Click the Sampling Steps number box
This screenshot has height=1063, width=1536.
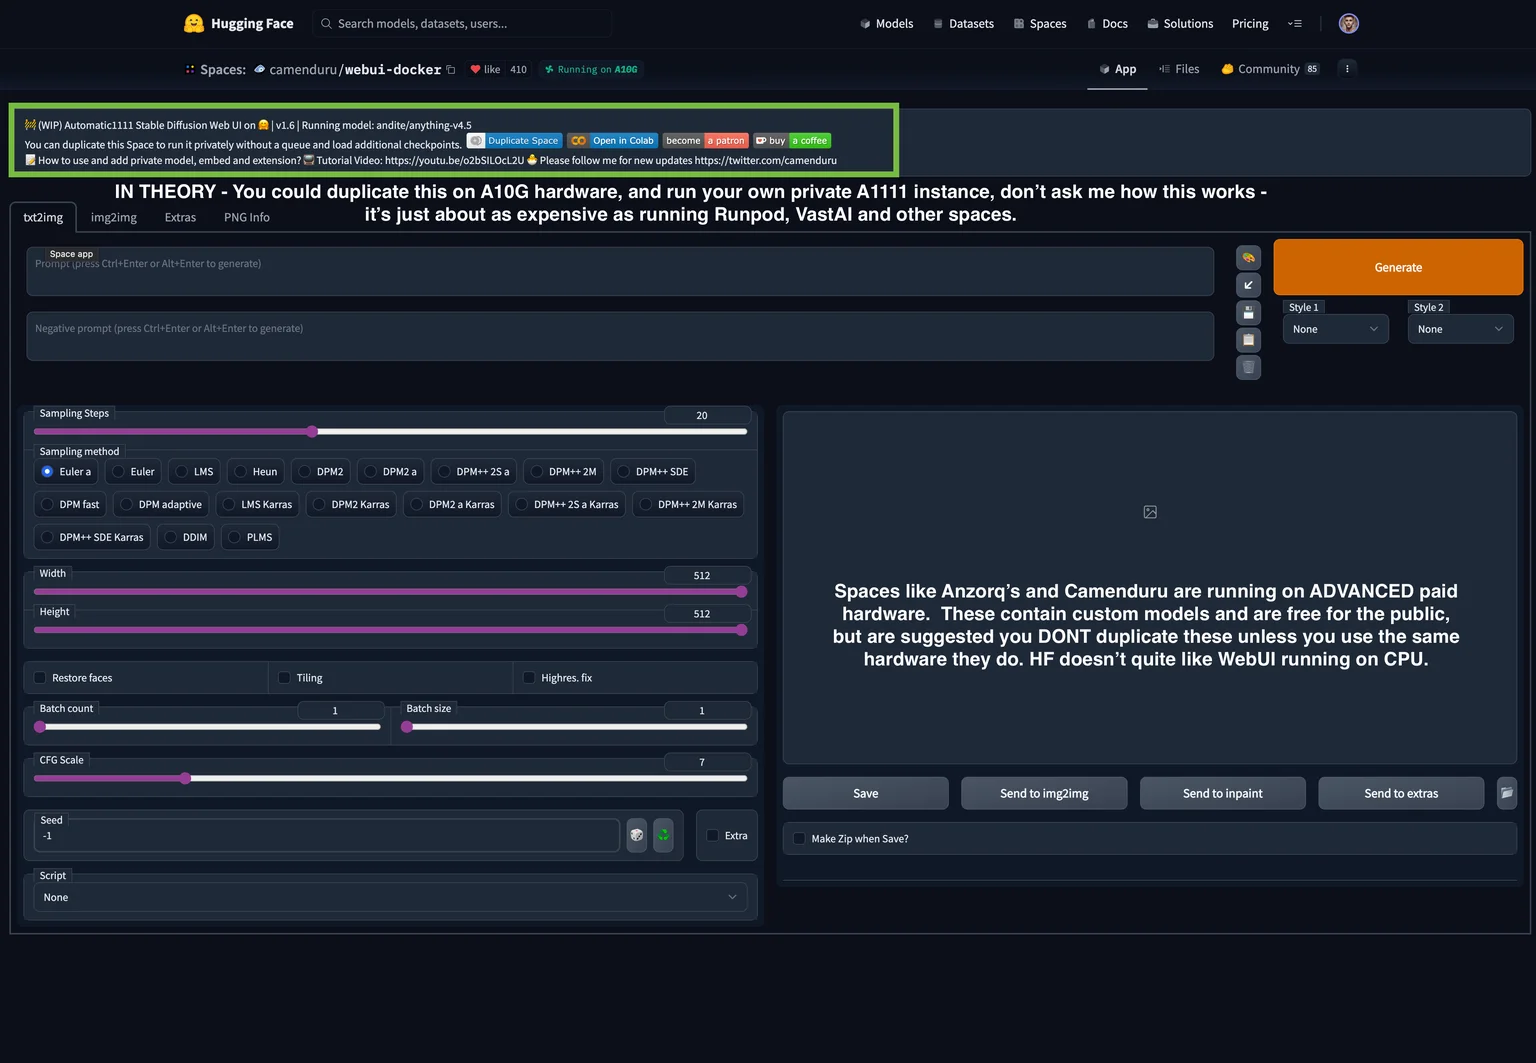tap(707, 415)
